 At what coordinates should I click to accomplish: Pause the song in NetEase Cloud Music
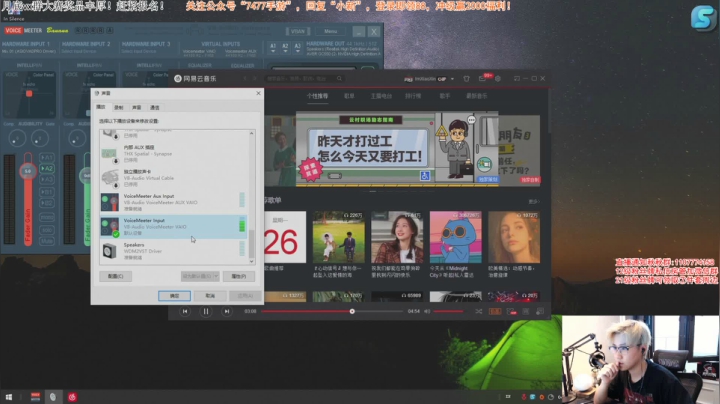click(206, 311)
